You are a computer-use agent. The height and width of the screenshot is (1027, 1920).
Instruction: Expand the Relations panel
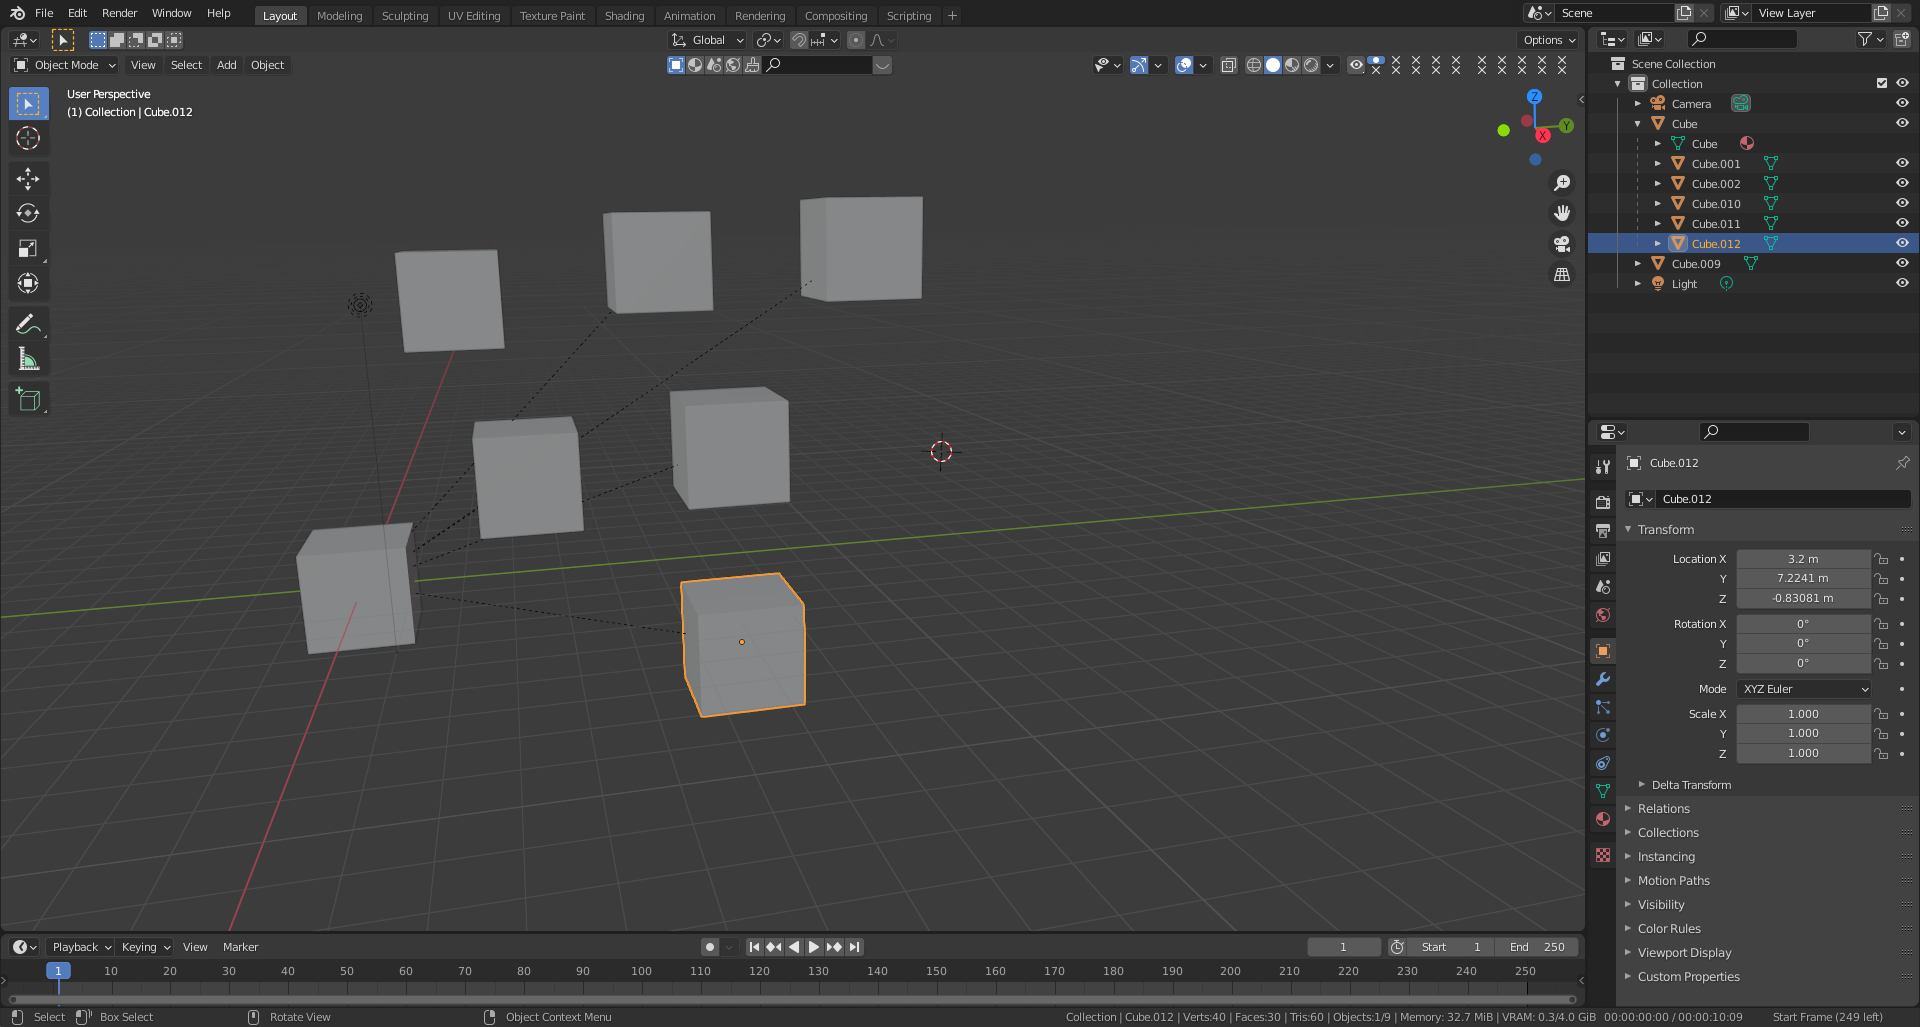coord(1664,809)
